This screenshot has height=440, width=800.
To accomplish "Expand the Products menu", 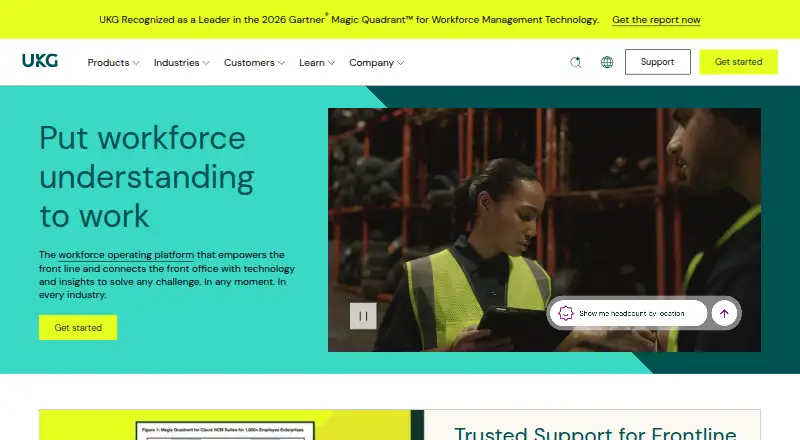I will [x=113, y=63].
